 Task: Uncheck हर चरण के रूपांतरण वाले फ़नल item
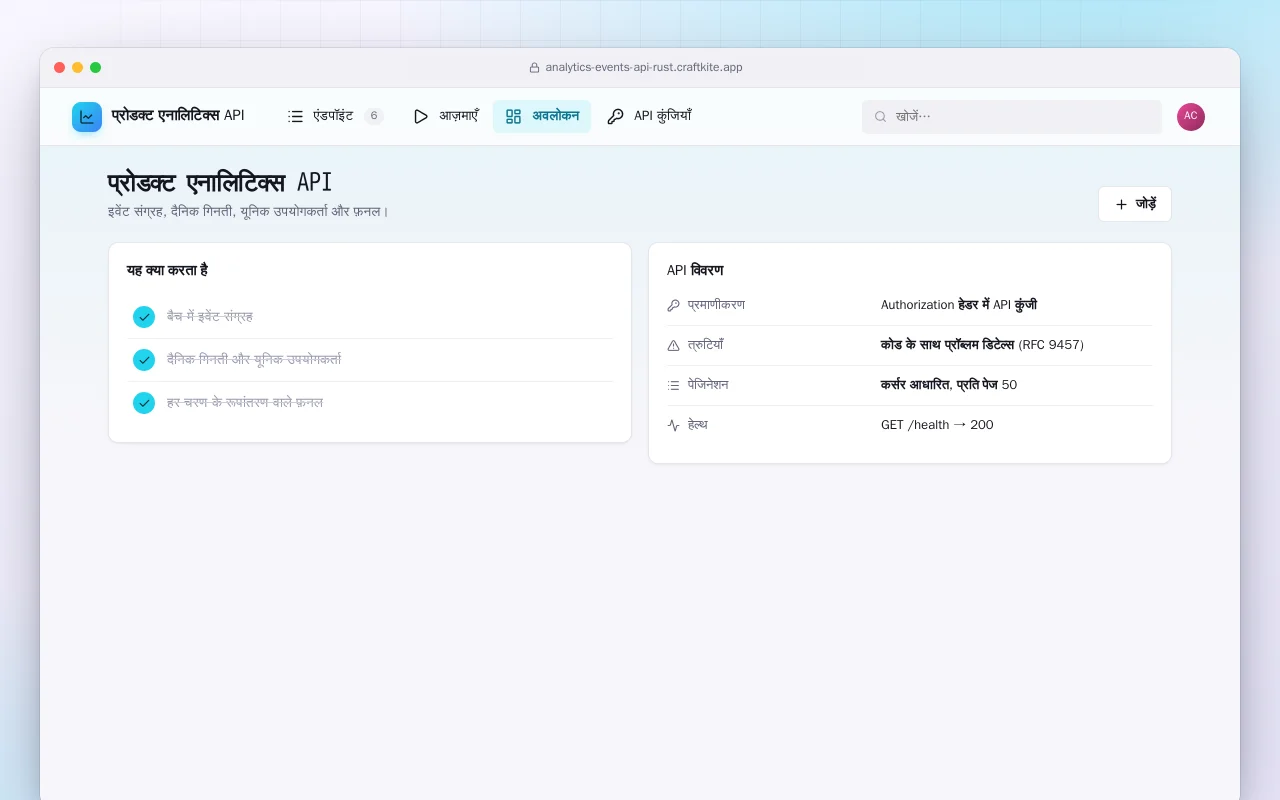click(144, 402)
